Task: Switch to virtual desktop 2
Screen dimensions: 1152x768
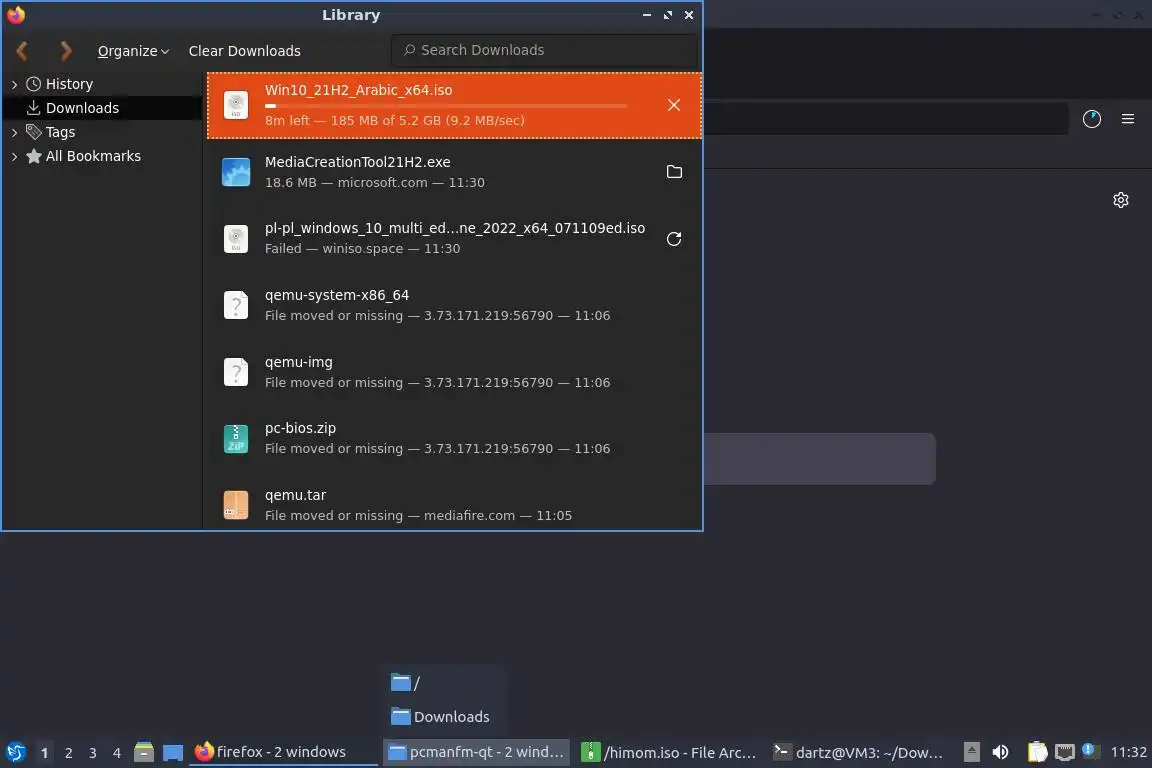Action: click(68, 753)
